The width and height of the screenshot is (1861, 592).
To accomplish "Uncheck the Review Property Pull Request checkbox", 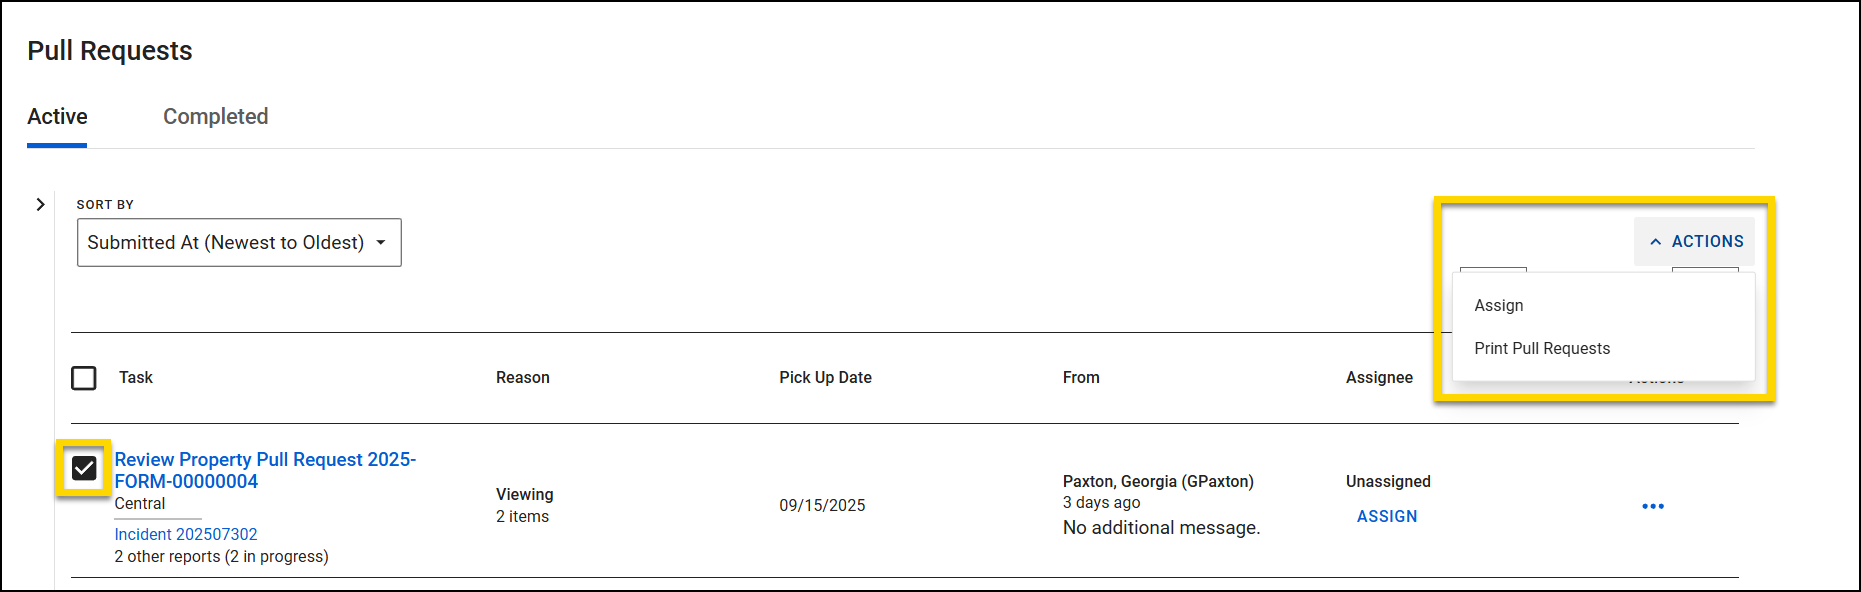I will tap(84, 468).
